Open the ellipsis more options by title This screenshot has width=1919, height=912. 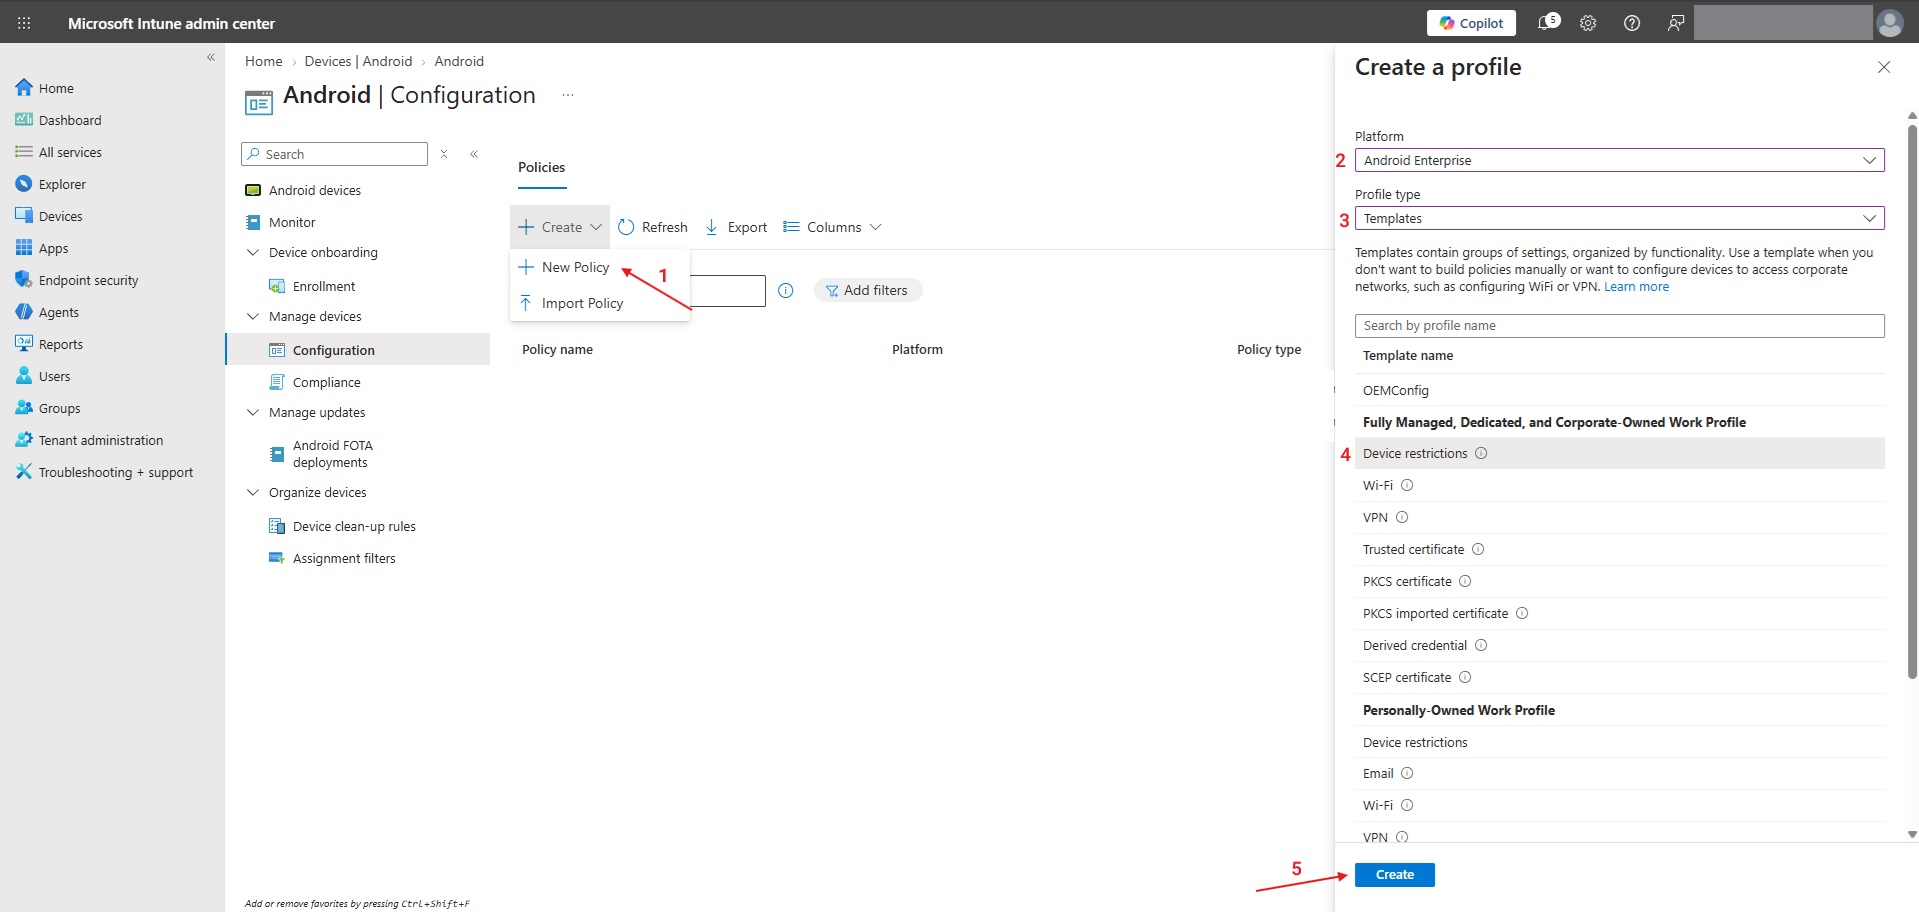tap(568, 95)
